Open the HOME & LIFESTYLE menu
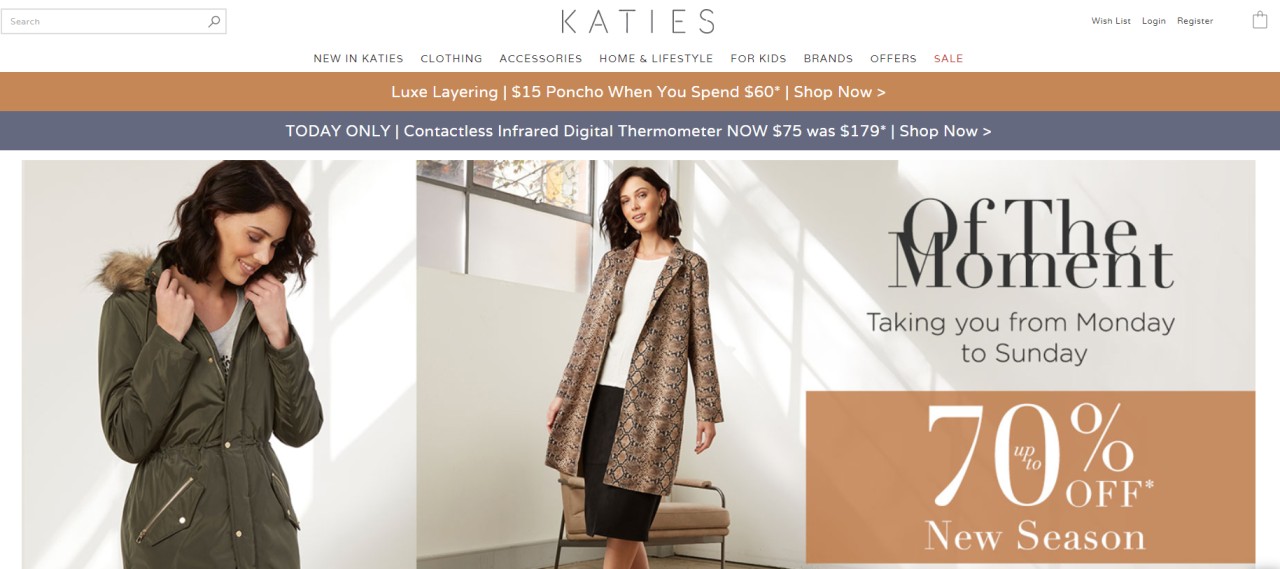 click(656, 59)
